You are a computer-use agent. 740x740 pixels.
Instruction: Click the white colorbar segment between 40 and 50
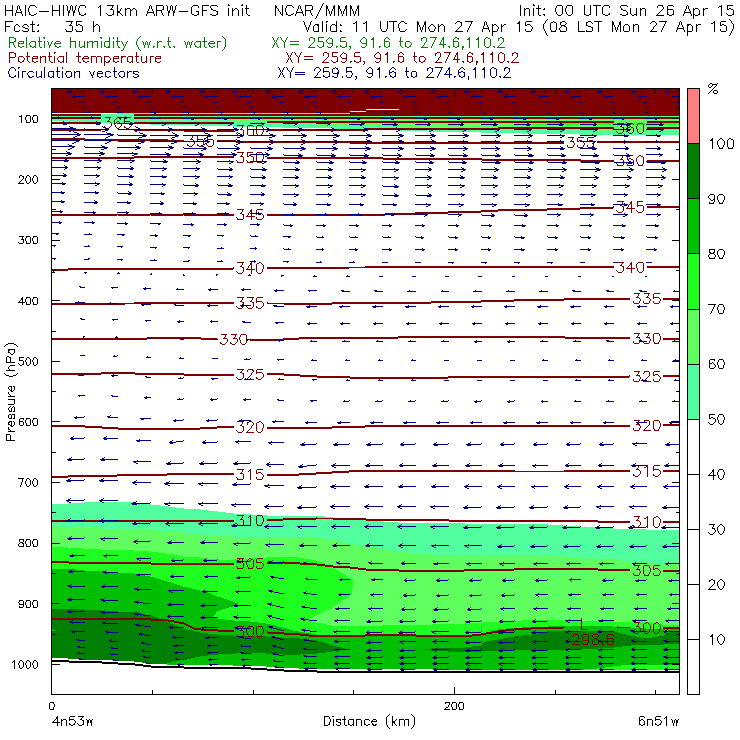click(693, 446)
